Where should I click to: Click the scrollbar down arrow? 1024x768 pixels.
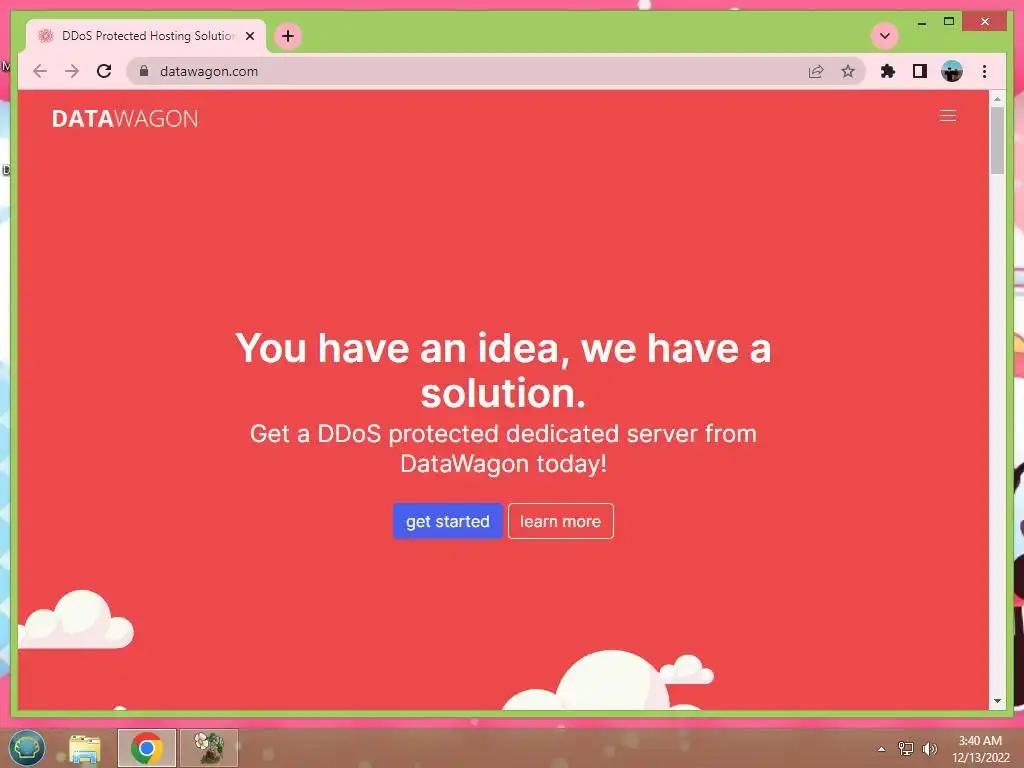997,701
